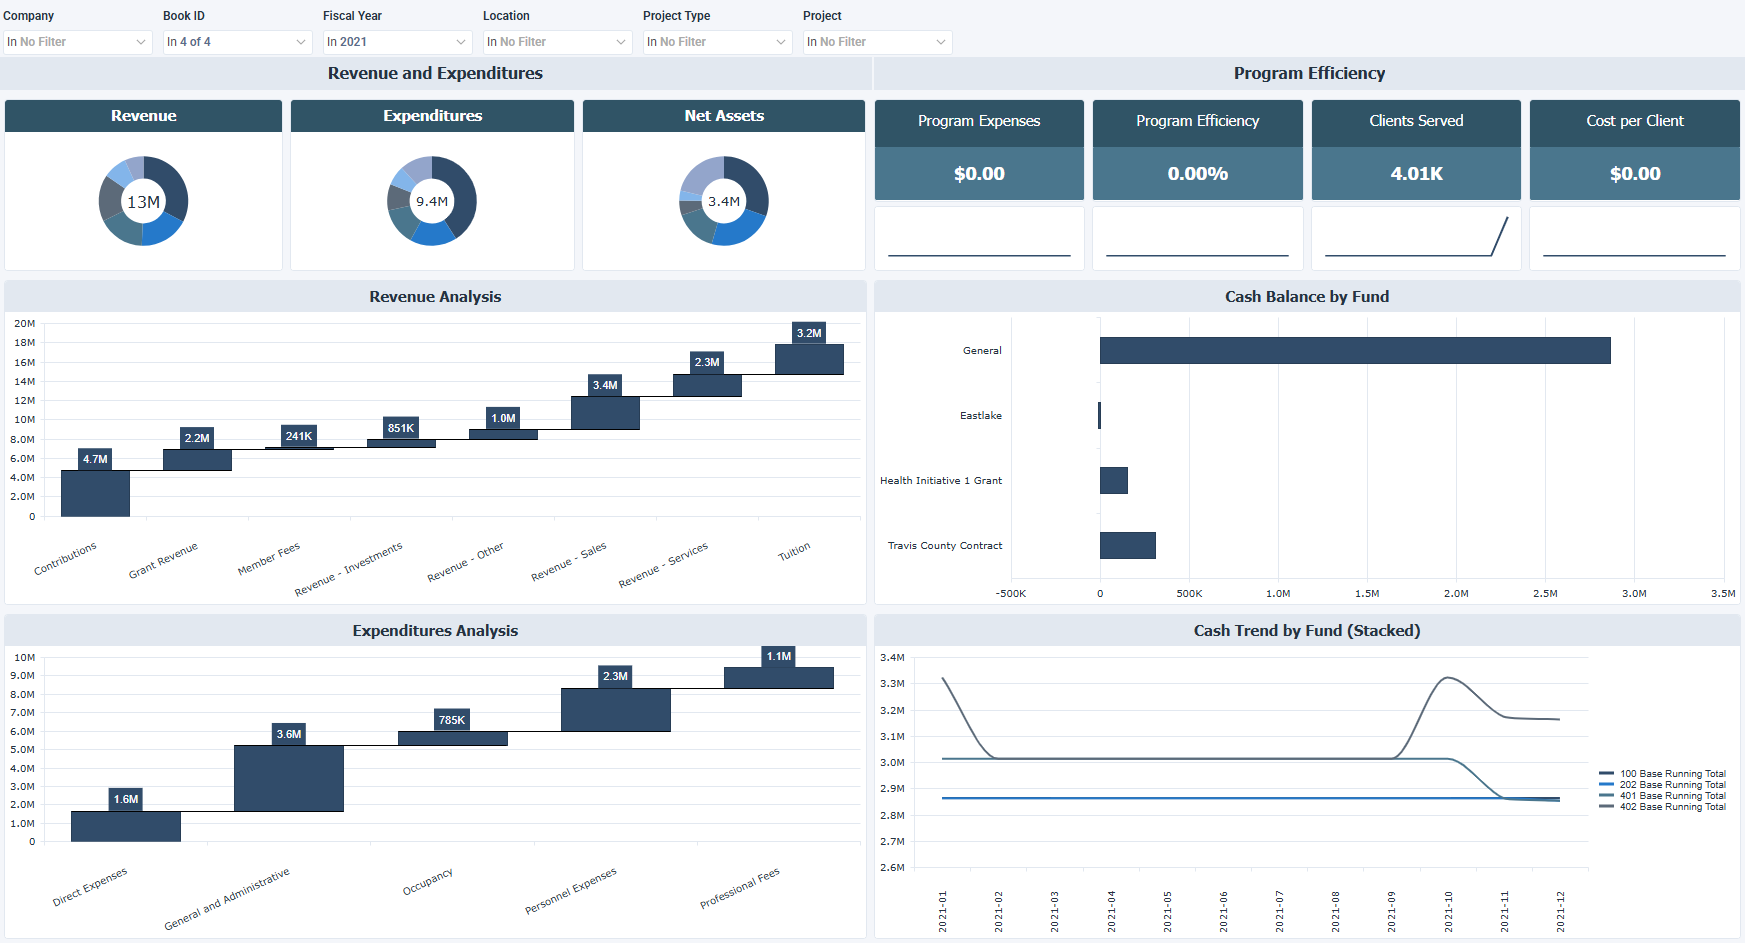Viewport: 1745px width, 943px height.
Task: Click the Cash Balance by Fund title
Action: (1307, 297)
